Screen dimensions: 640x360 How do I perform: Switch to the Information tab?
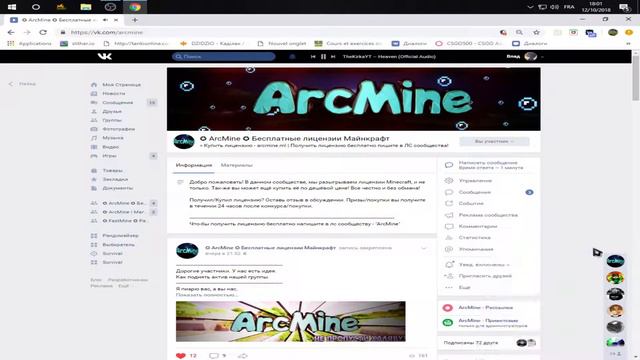[194, 165]
